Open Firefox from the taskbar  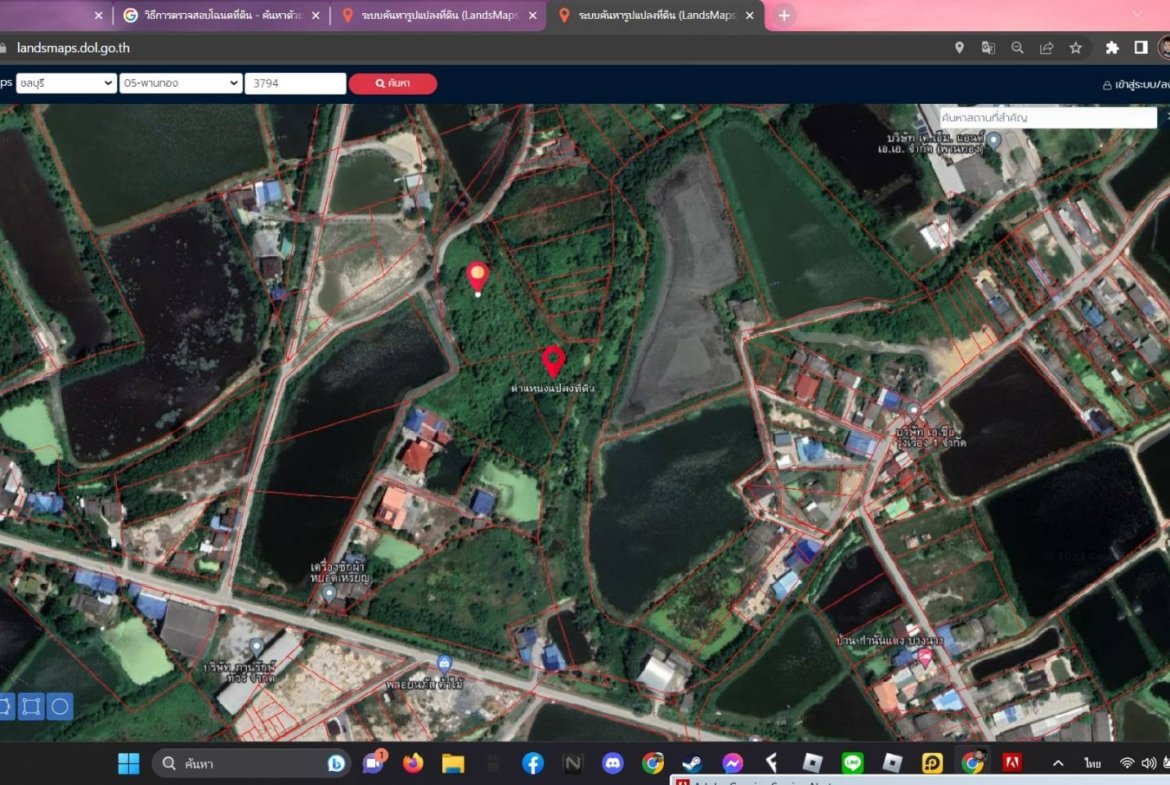[413, 763]
